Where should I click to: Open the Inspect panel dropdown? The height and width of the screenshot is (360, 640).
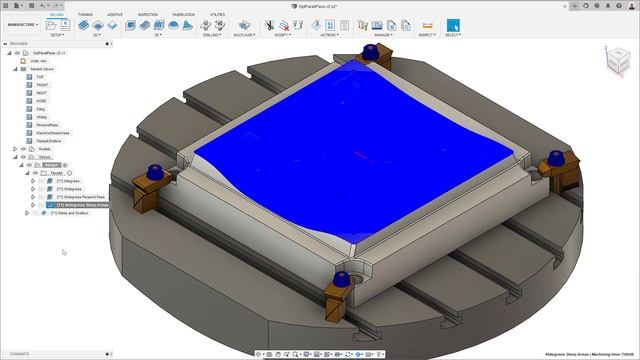(x=427, y=35)
